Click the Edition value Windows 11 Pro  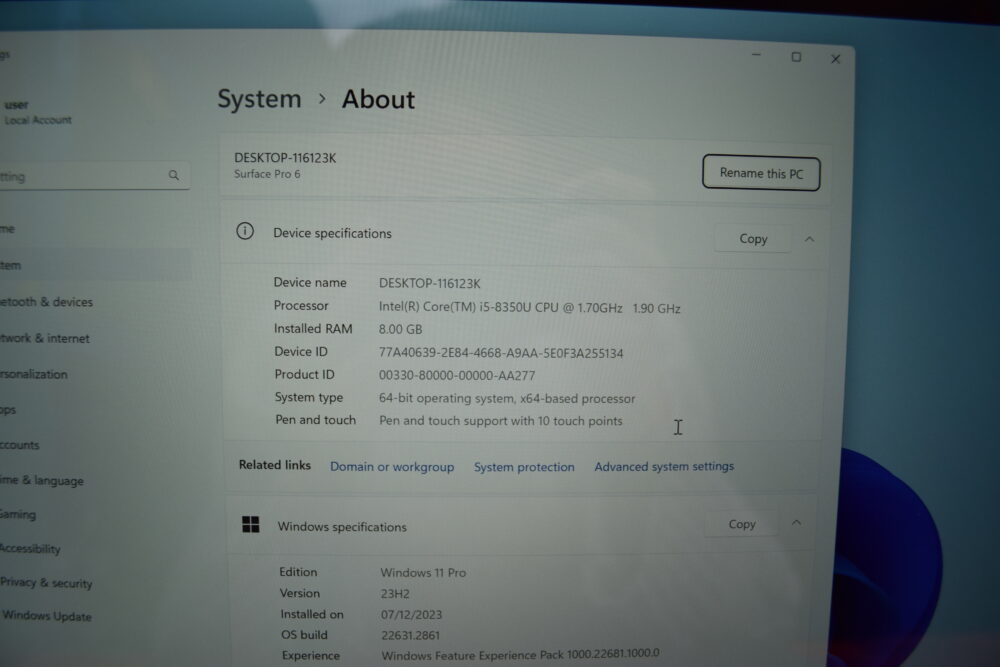(423, 573)
